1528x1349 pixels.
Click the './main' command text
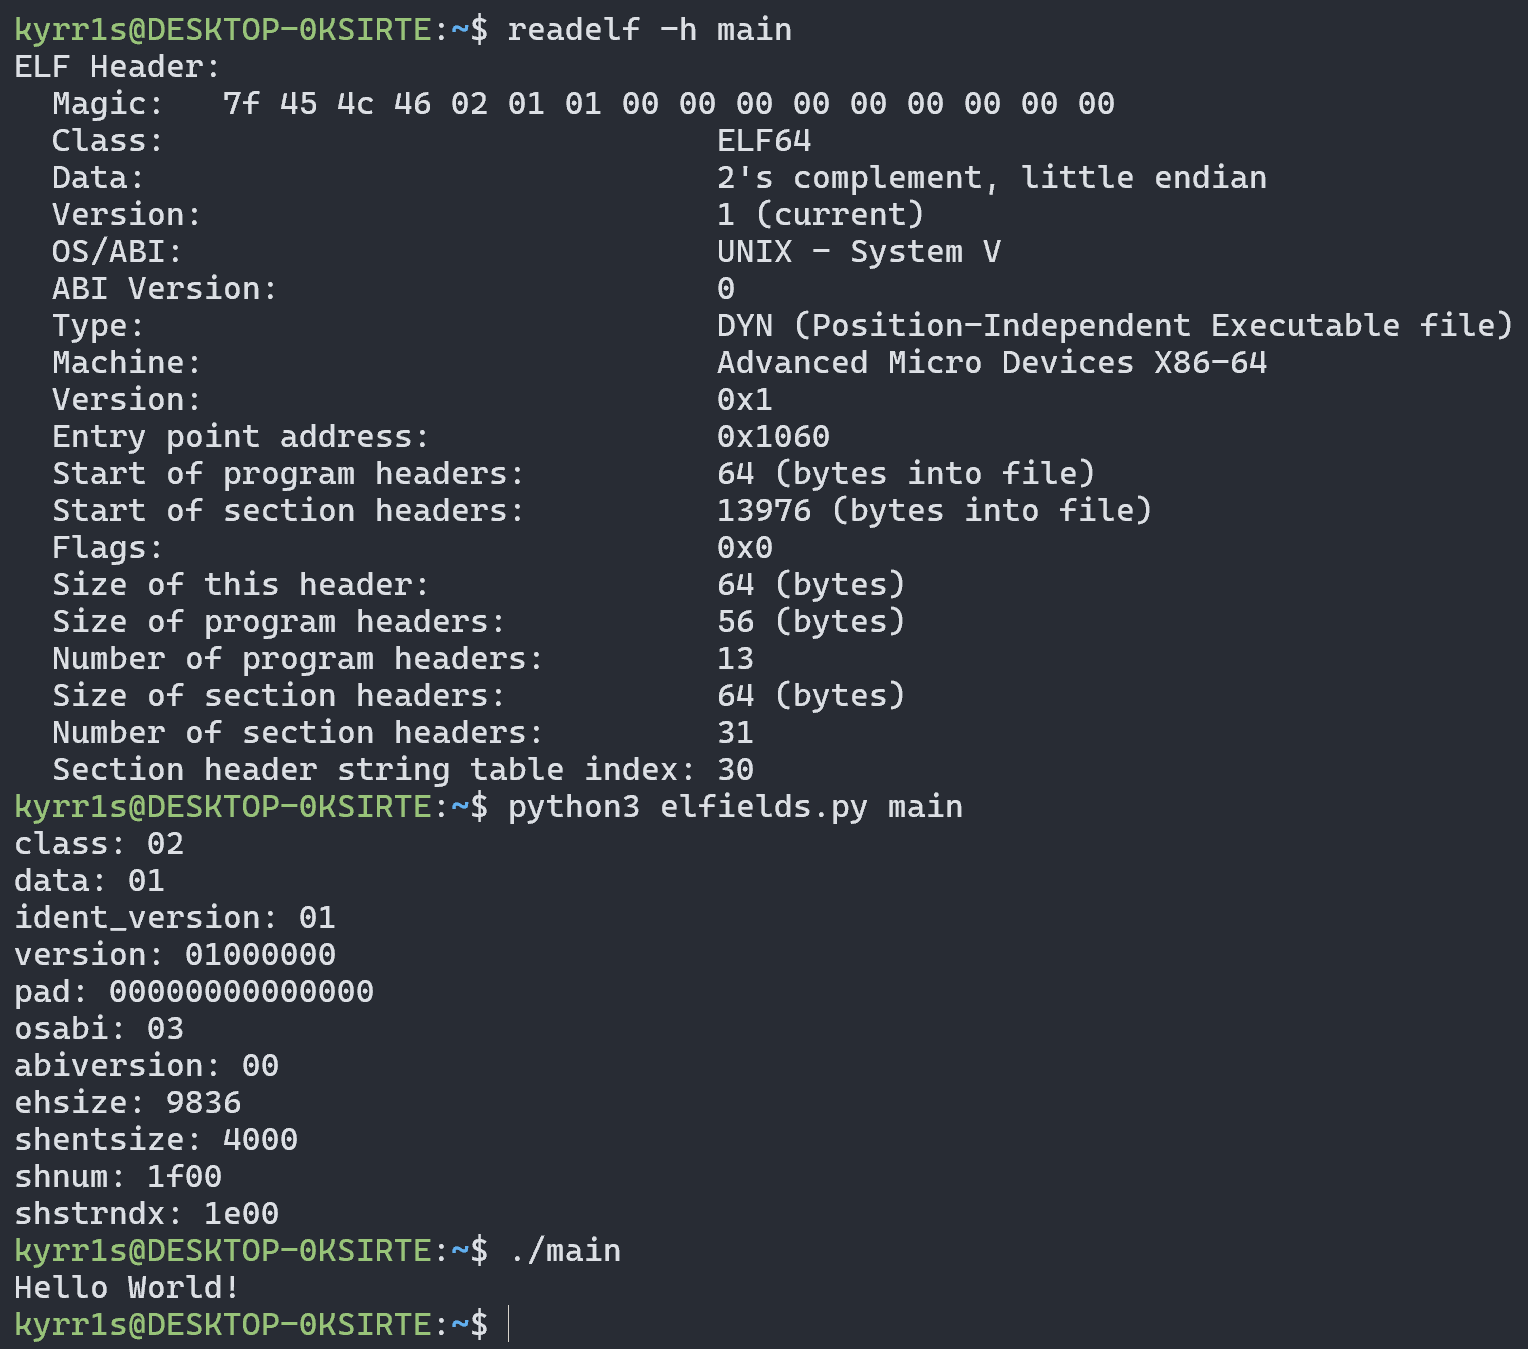coord(565,1251)
